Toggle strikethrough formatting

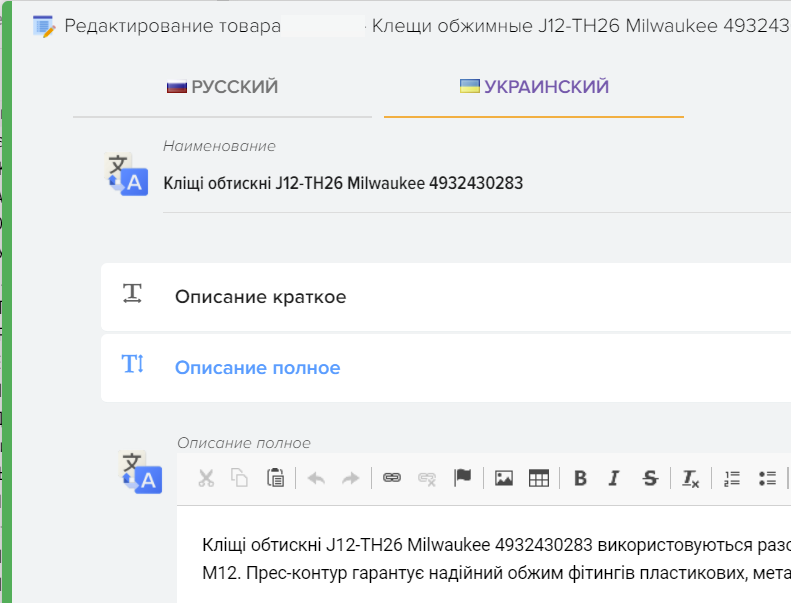point(650,478)
